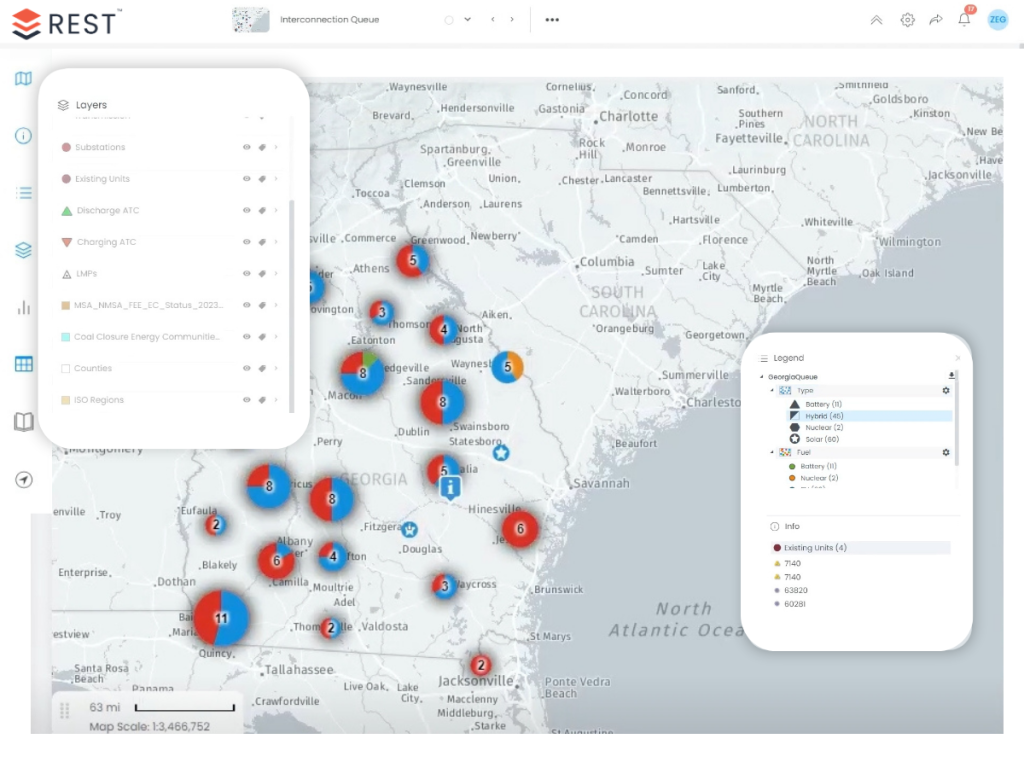Toggle the LMPs layer eye icon
This screenshot has width=1024, height=768.
point(247,274)
